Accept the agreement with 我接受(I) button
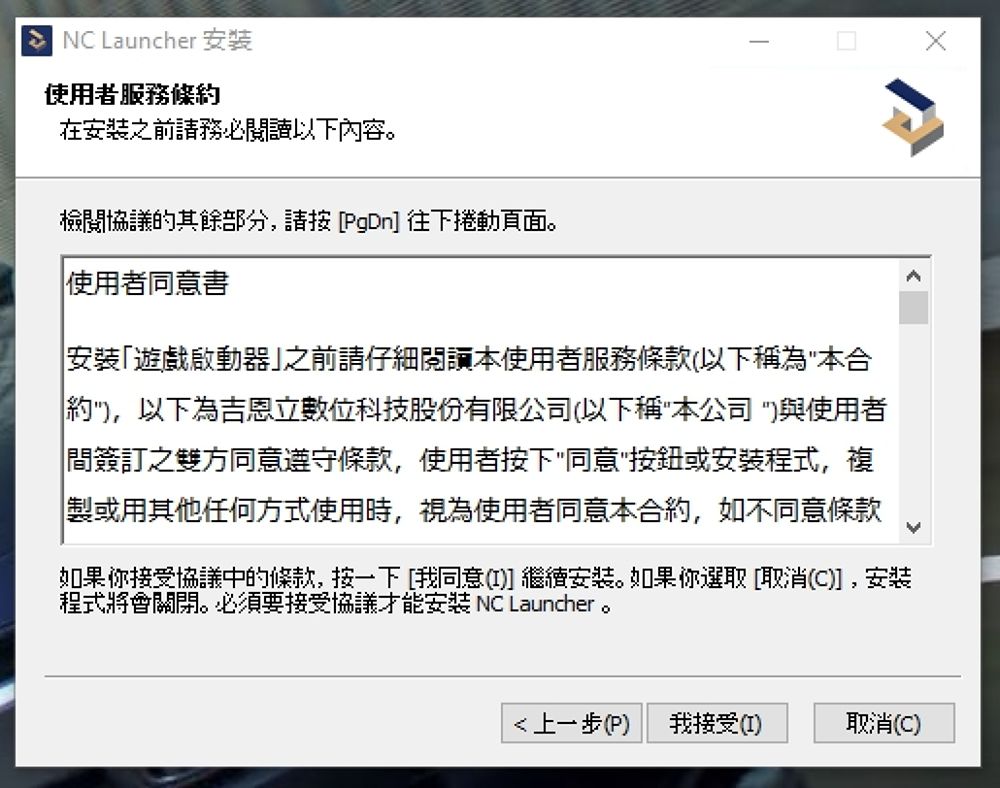The width and height of the screenshot is (1000, 788). coord(717,723)
